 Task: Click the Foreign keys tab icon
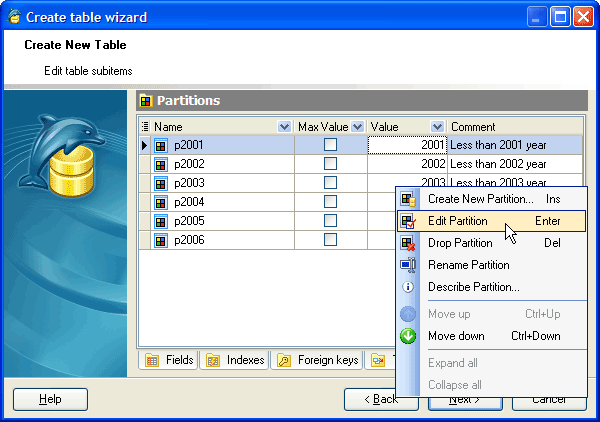(284, 360)
